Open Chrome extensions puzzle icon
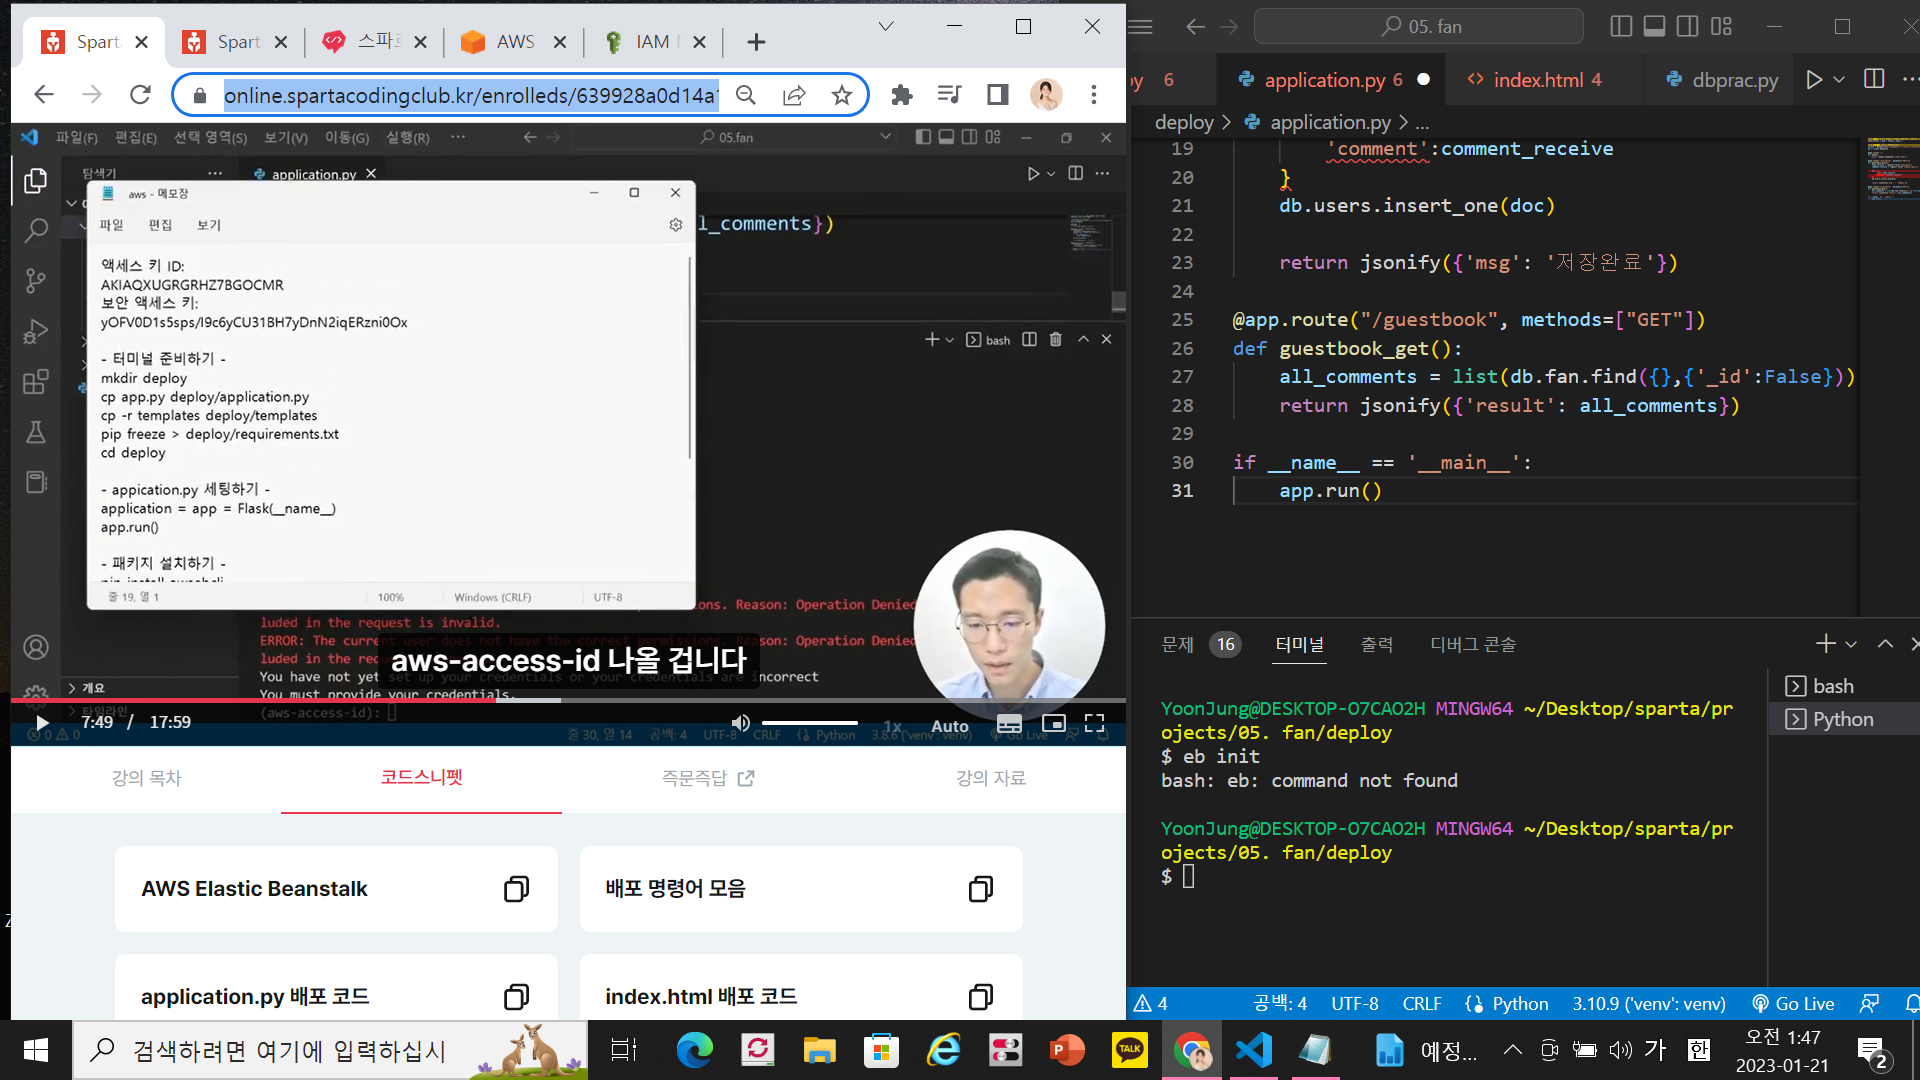The height and width of the screenshot is (1080, 1920). click(902, 95)
